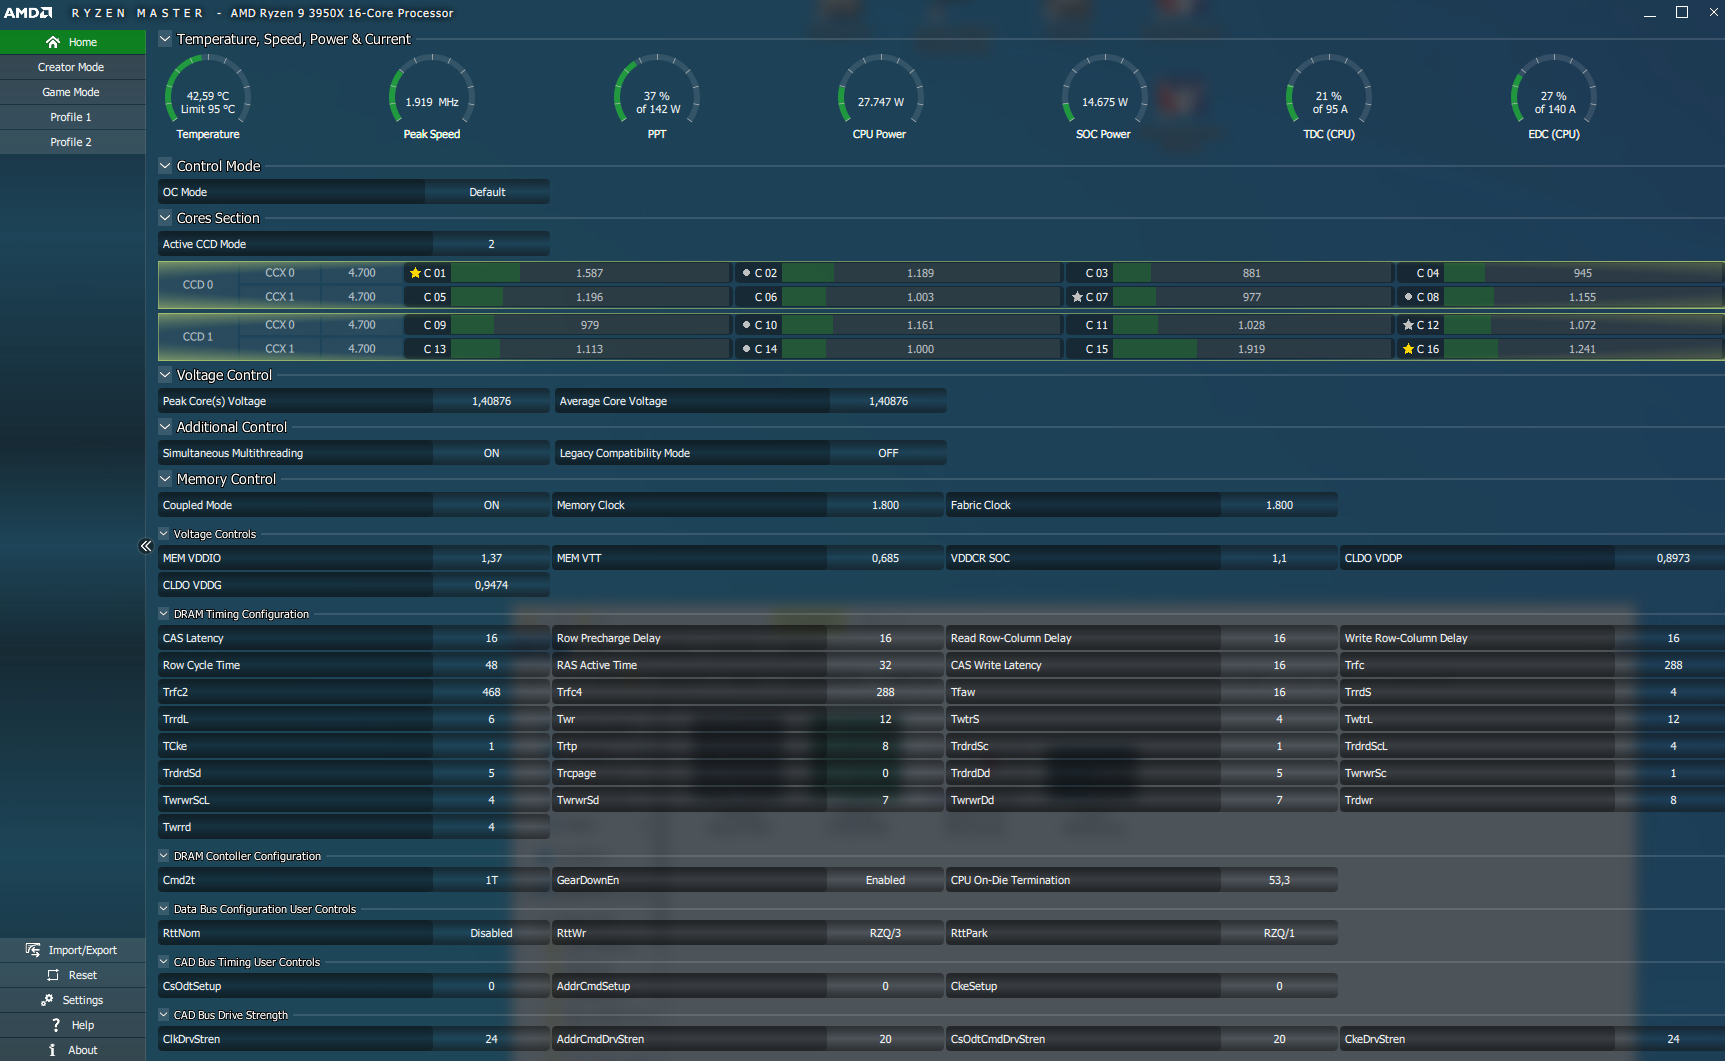This screenshot has height=1061, width=1725.
Task: Click the dot marker beside core C 14
Action: pyautogui.click(x=746, y=349)
